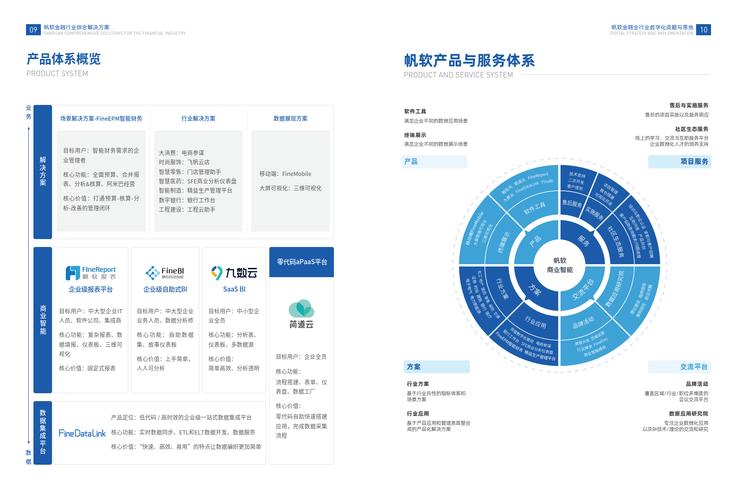This screenshot has width=737, height=500.
Task: Click the 产品体系概览 page title
Action: [x=63, y=59]
